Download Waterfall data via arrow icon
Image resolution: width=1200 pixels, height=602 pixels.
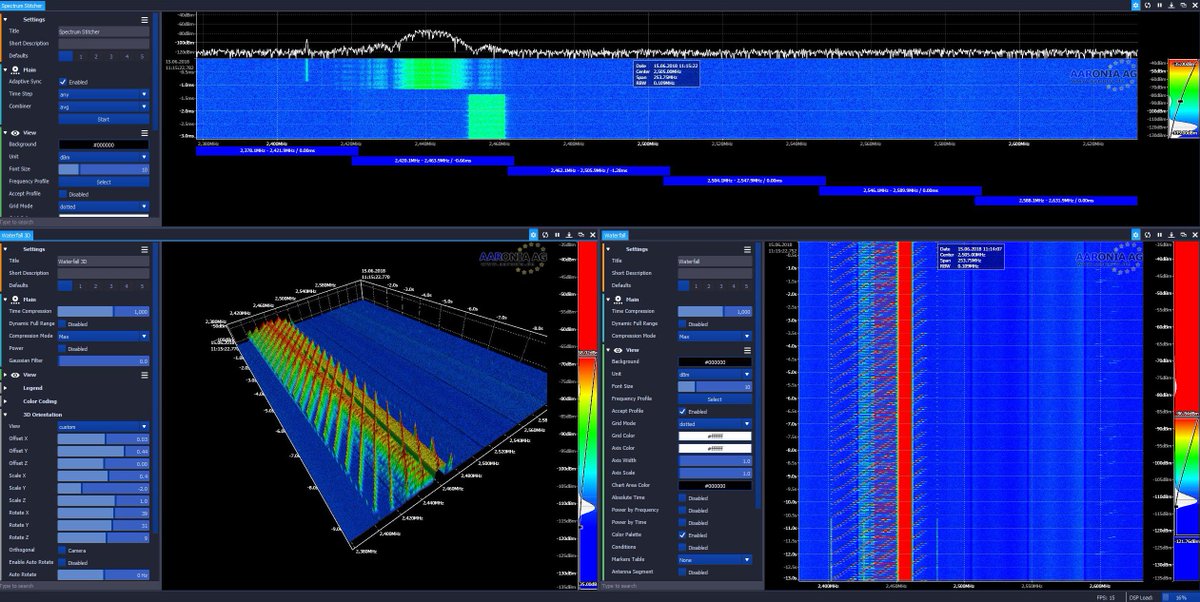pyautogui.click(x=1171, y=234)
